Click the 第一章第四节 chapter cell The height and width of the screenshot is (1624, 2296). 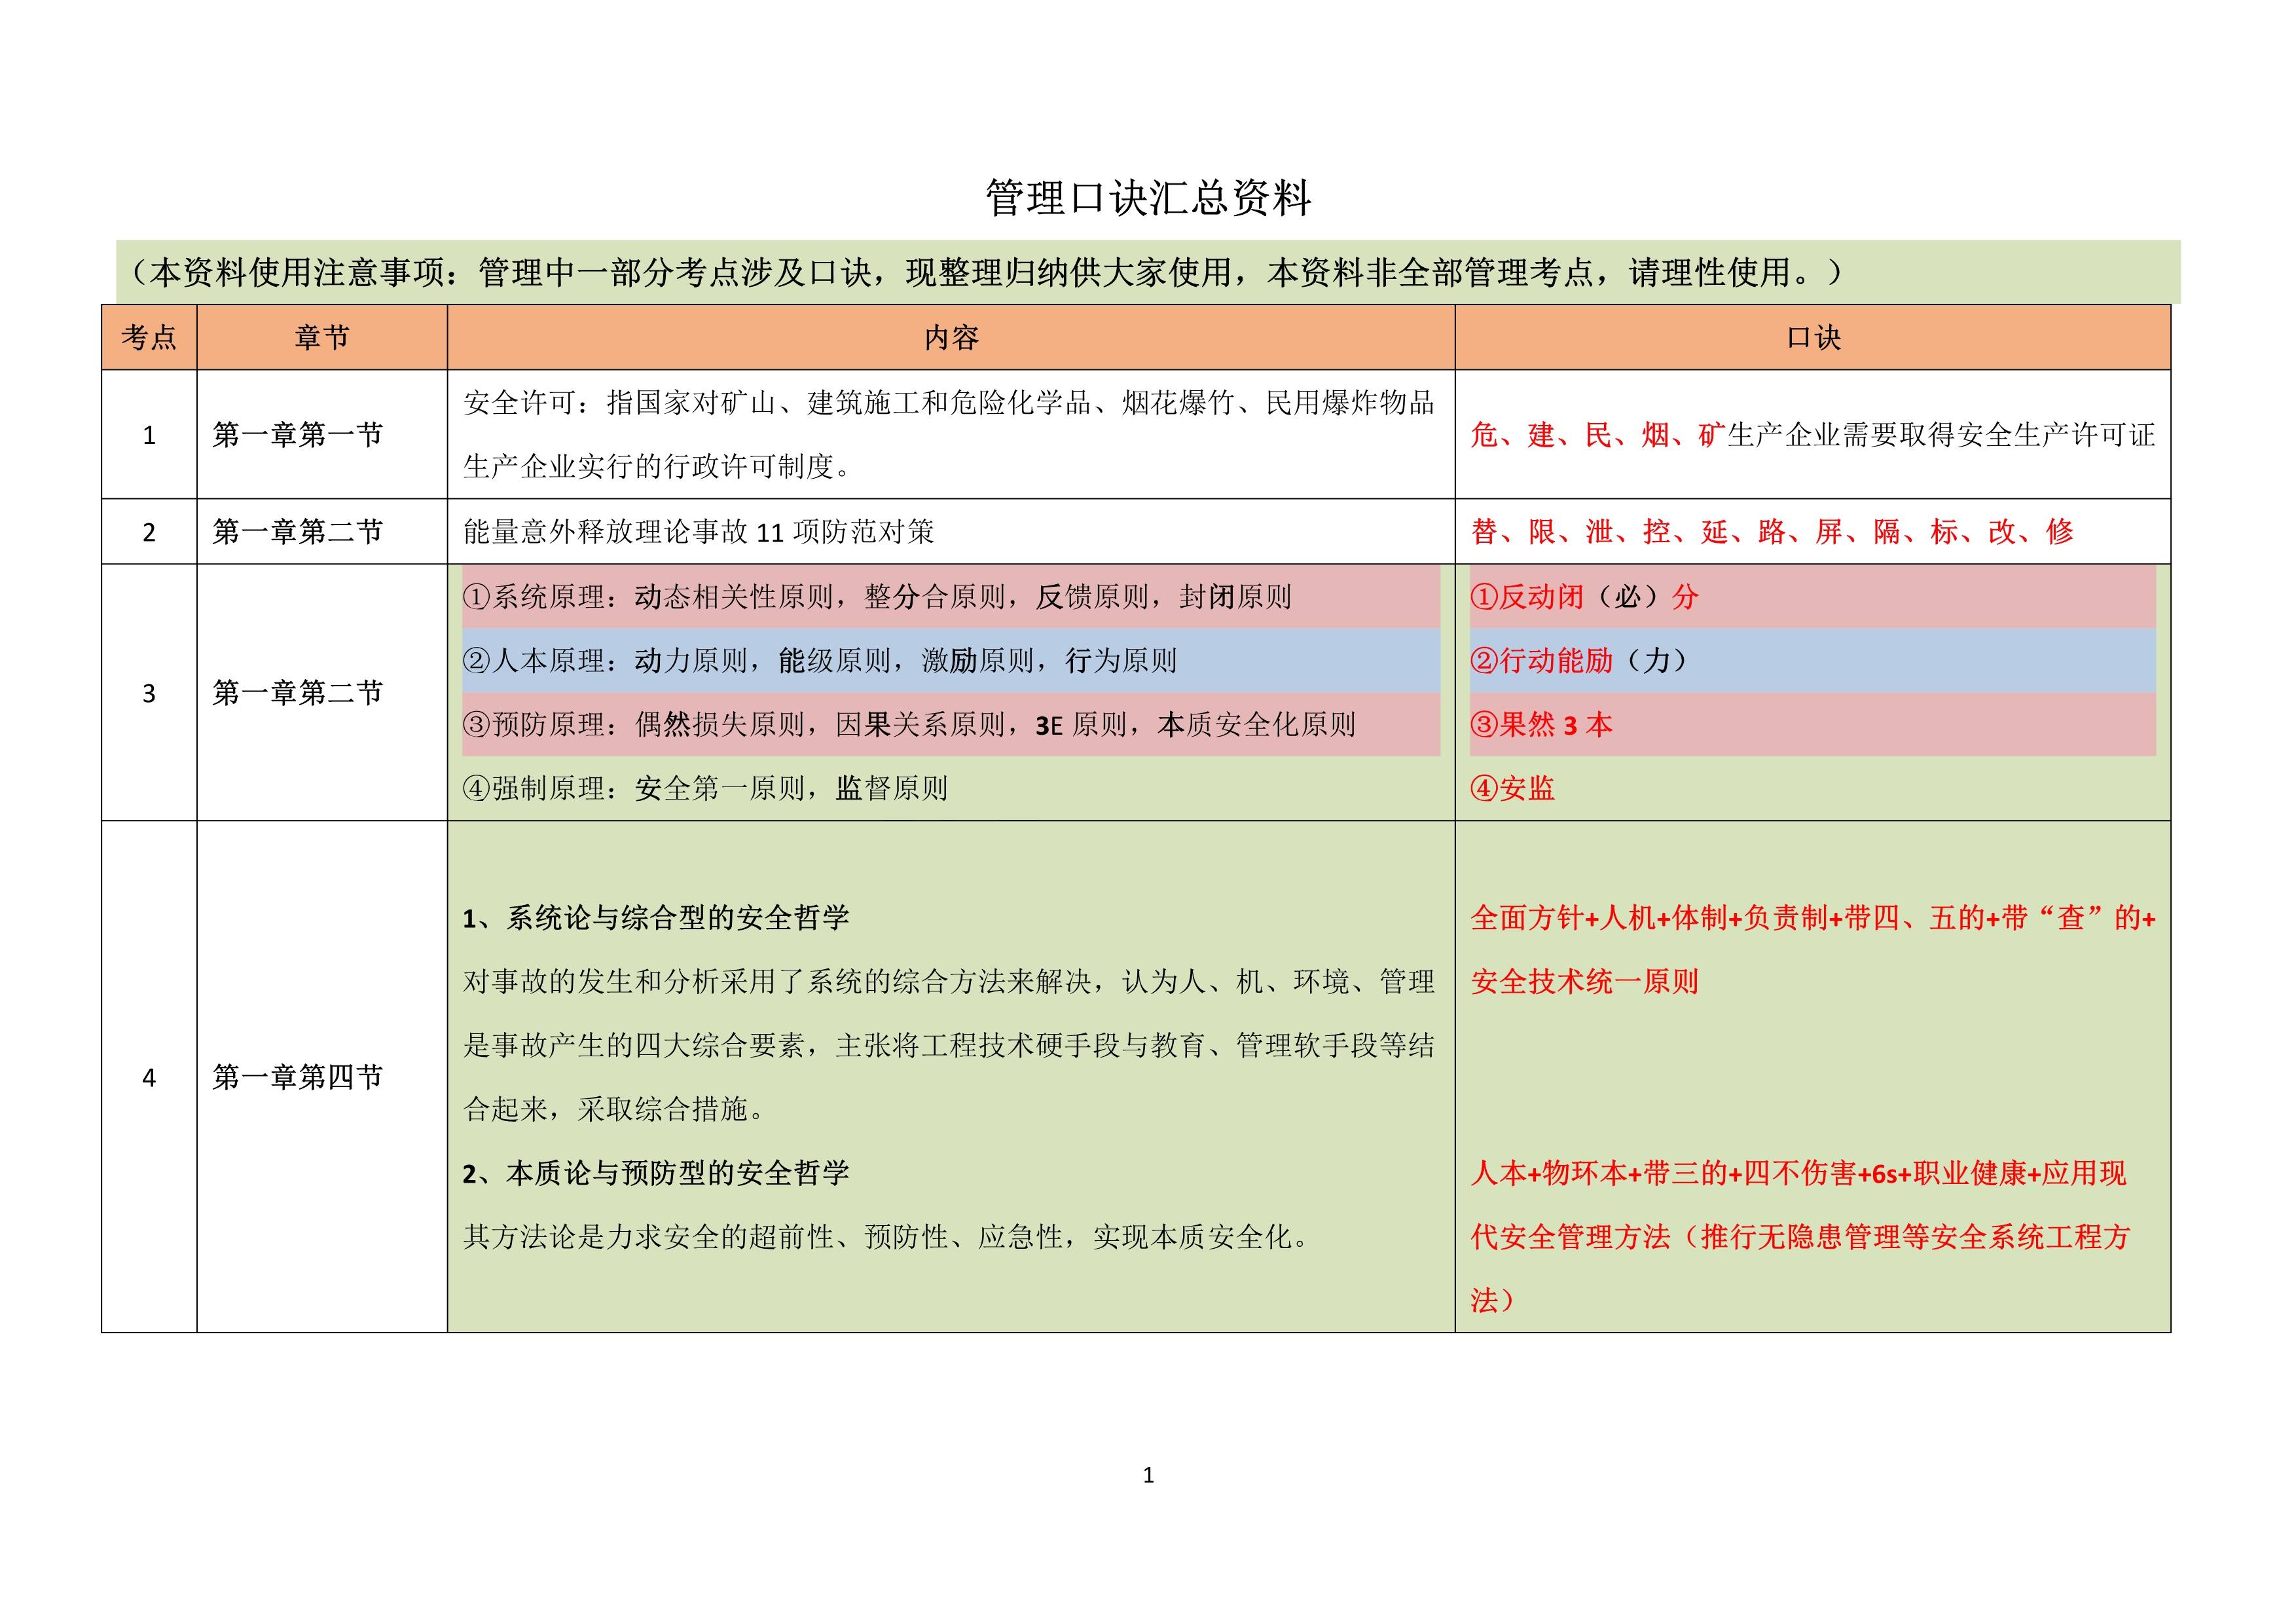298,1077
